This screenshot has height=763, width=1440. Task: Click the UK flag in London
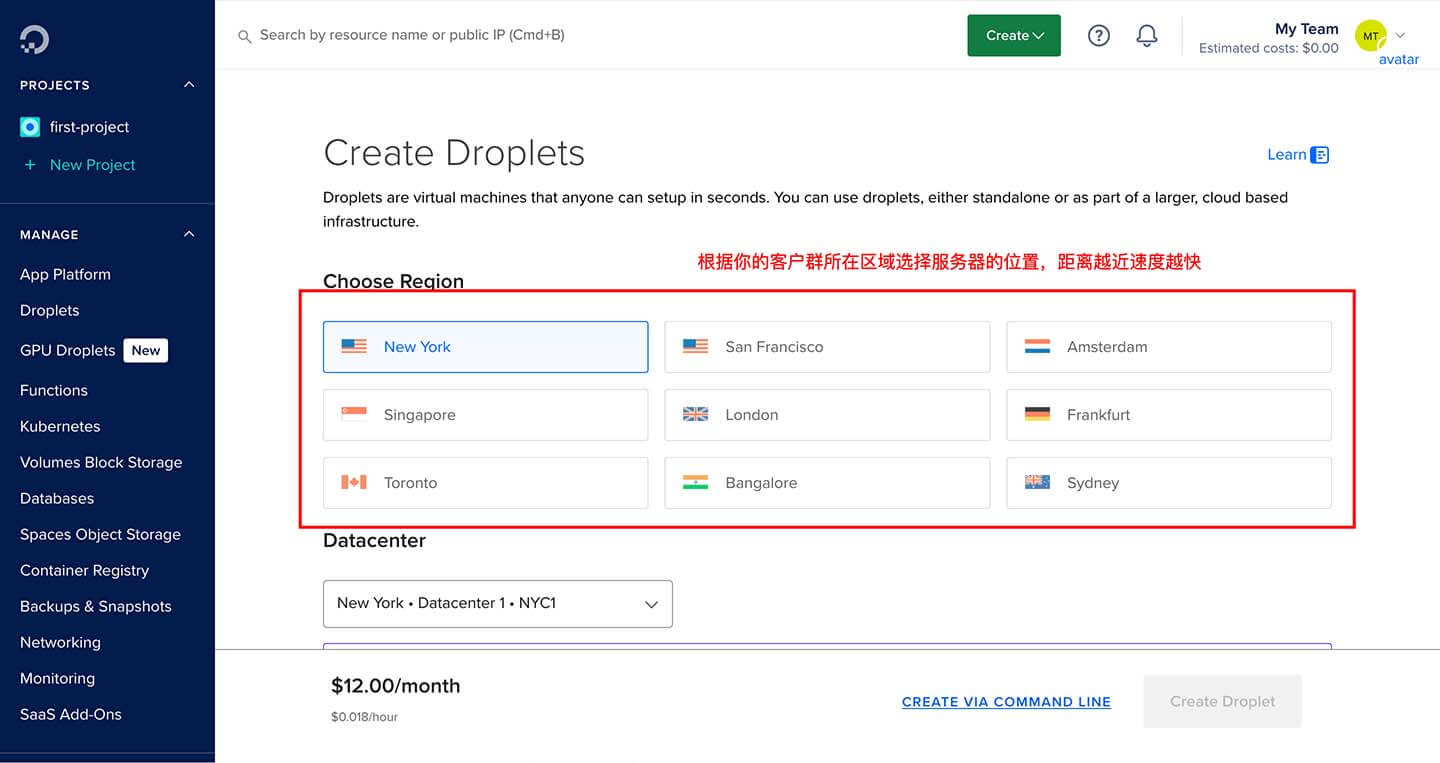695,415
